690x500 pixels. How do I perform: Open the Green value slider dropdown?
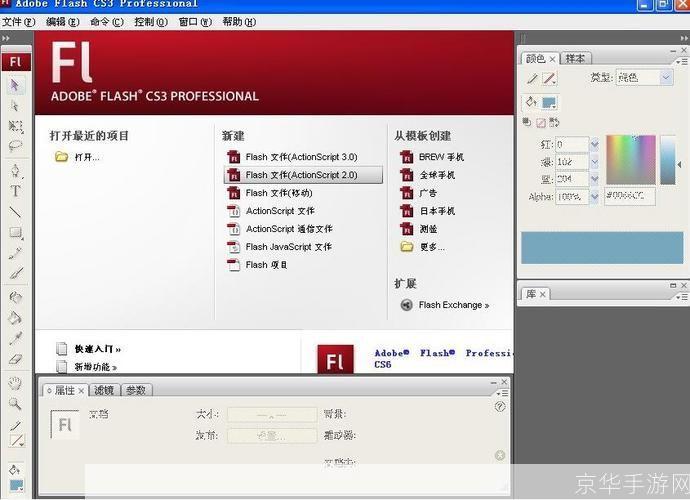pyautogui.click(x=595, y=162)
